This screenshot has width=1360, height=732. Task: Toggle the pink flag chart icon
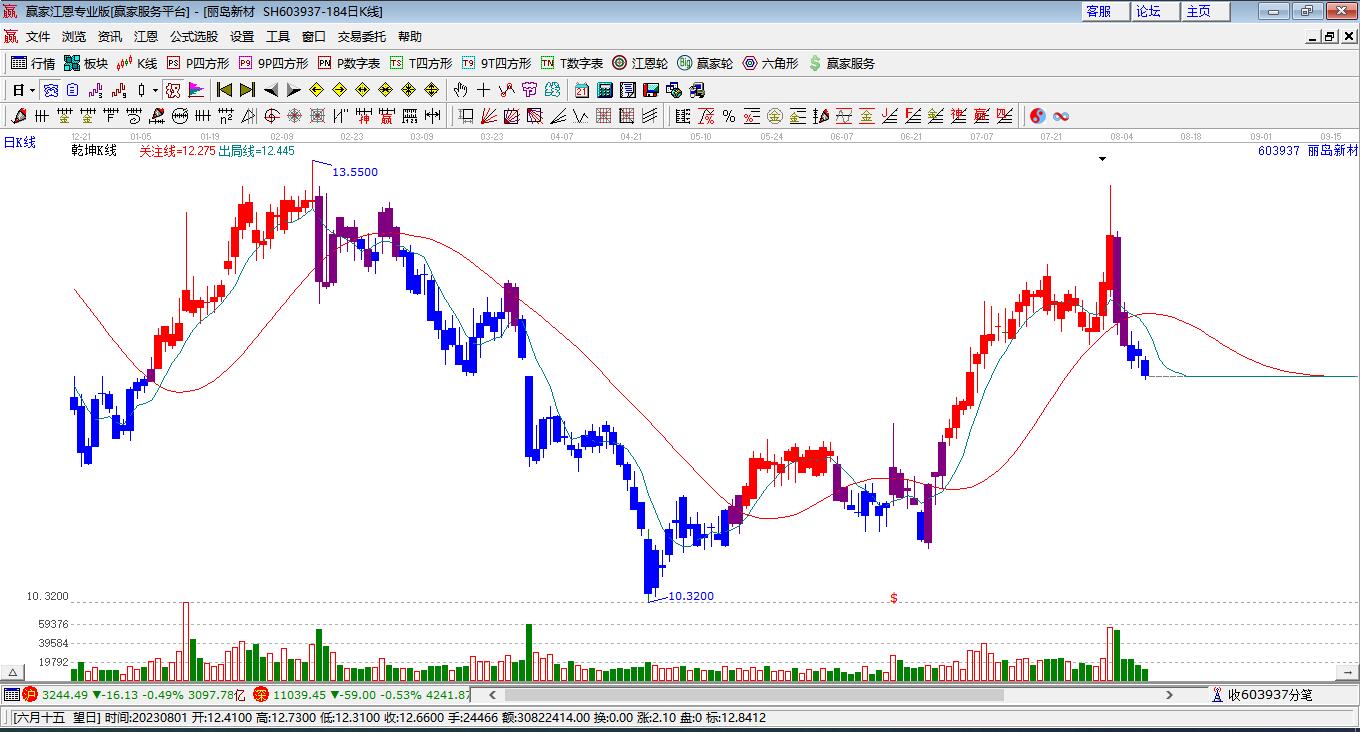point(197,90)
